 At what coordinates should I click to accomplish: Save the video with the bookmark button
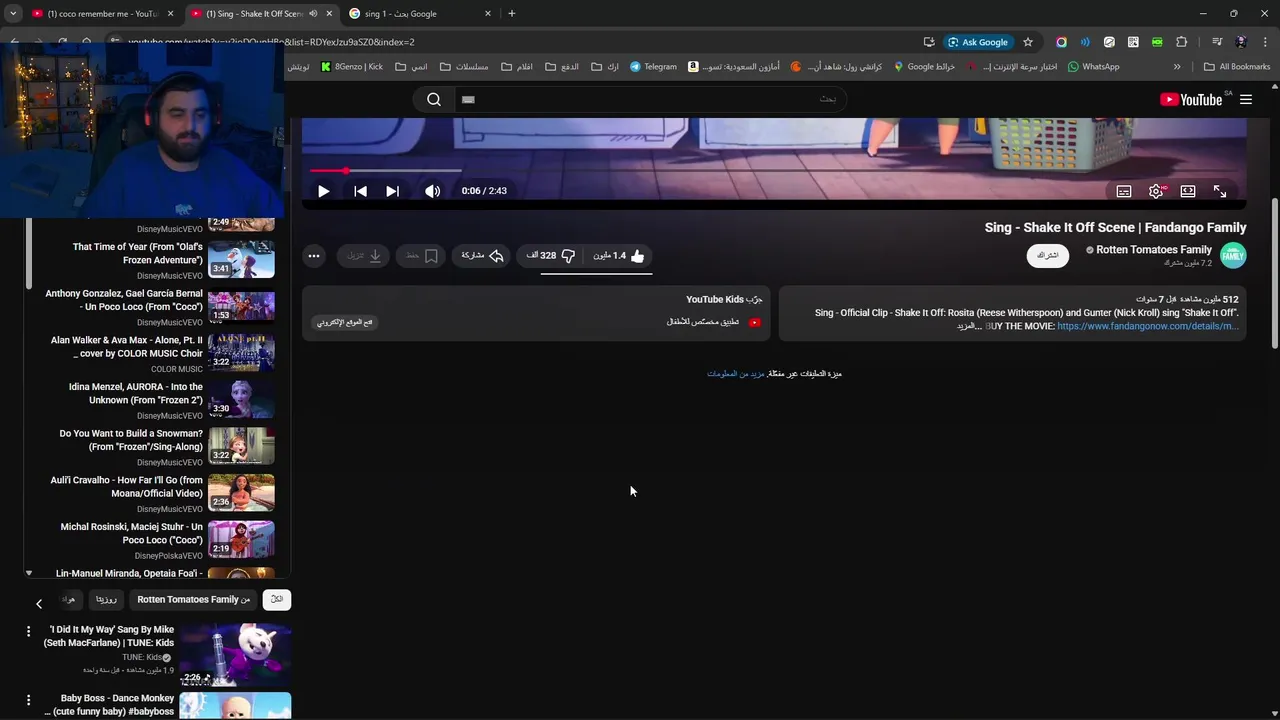422,256
